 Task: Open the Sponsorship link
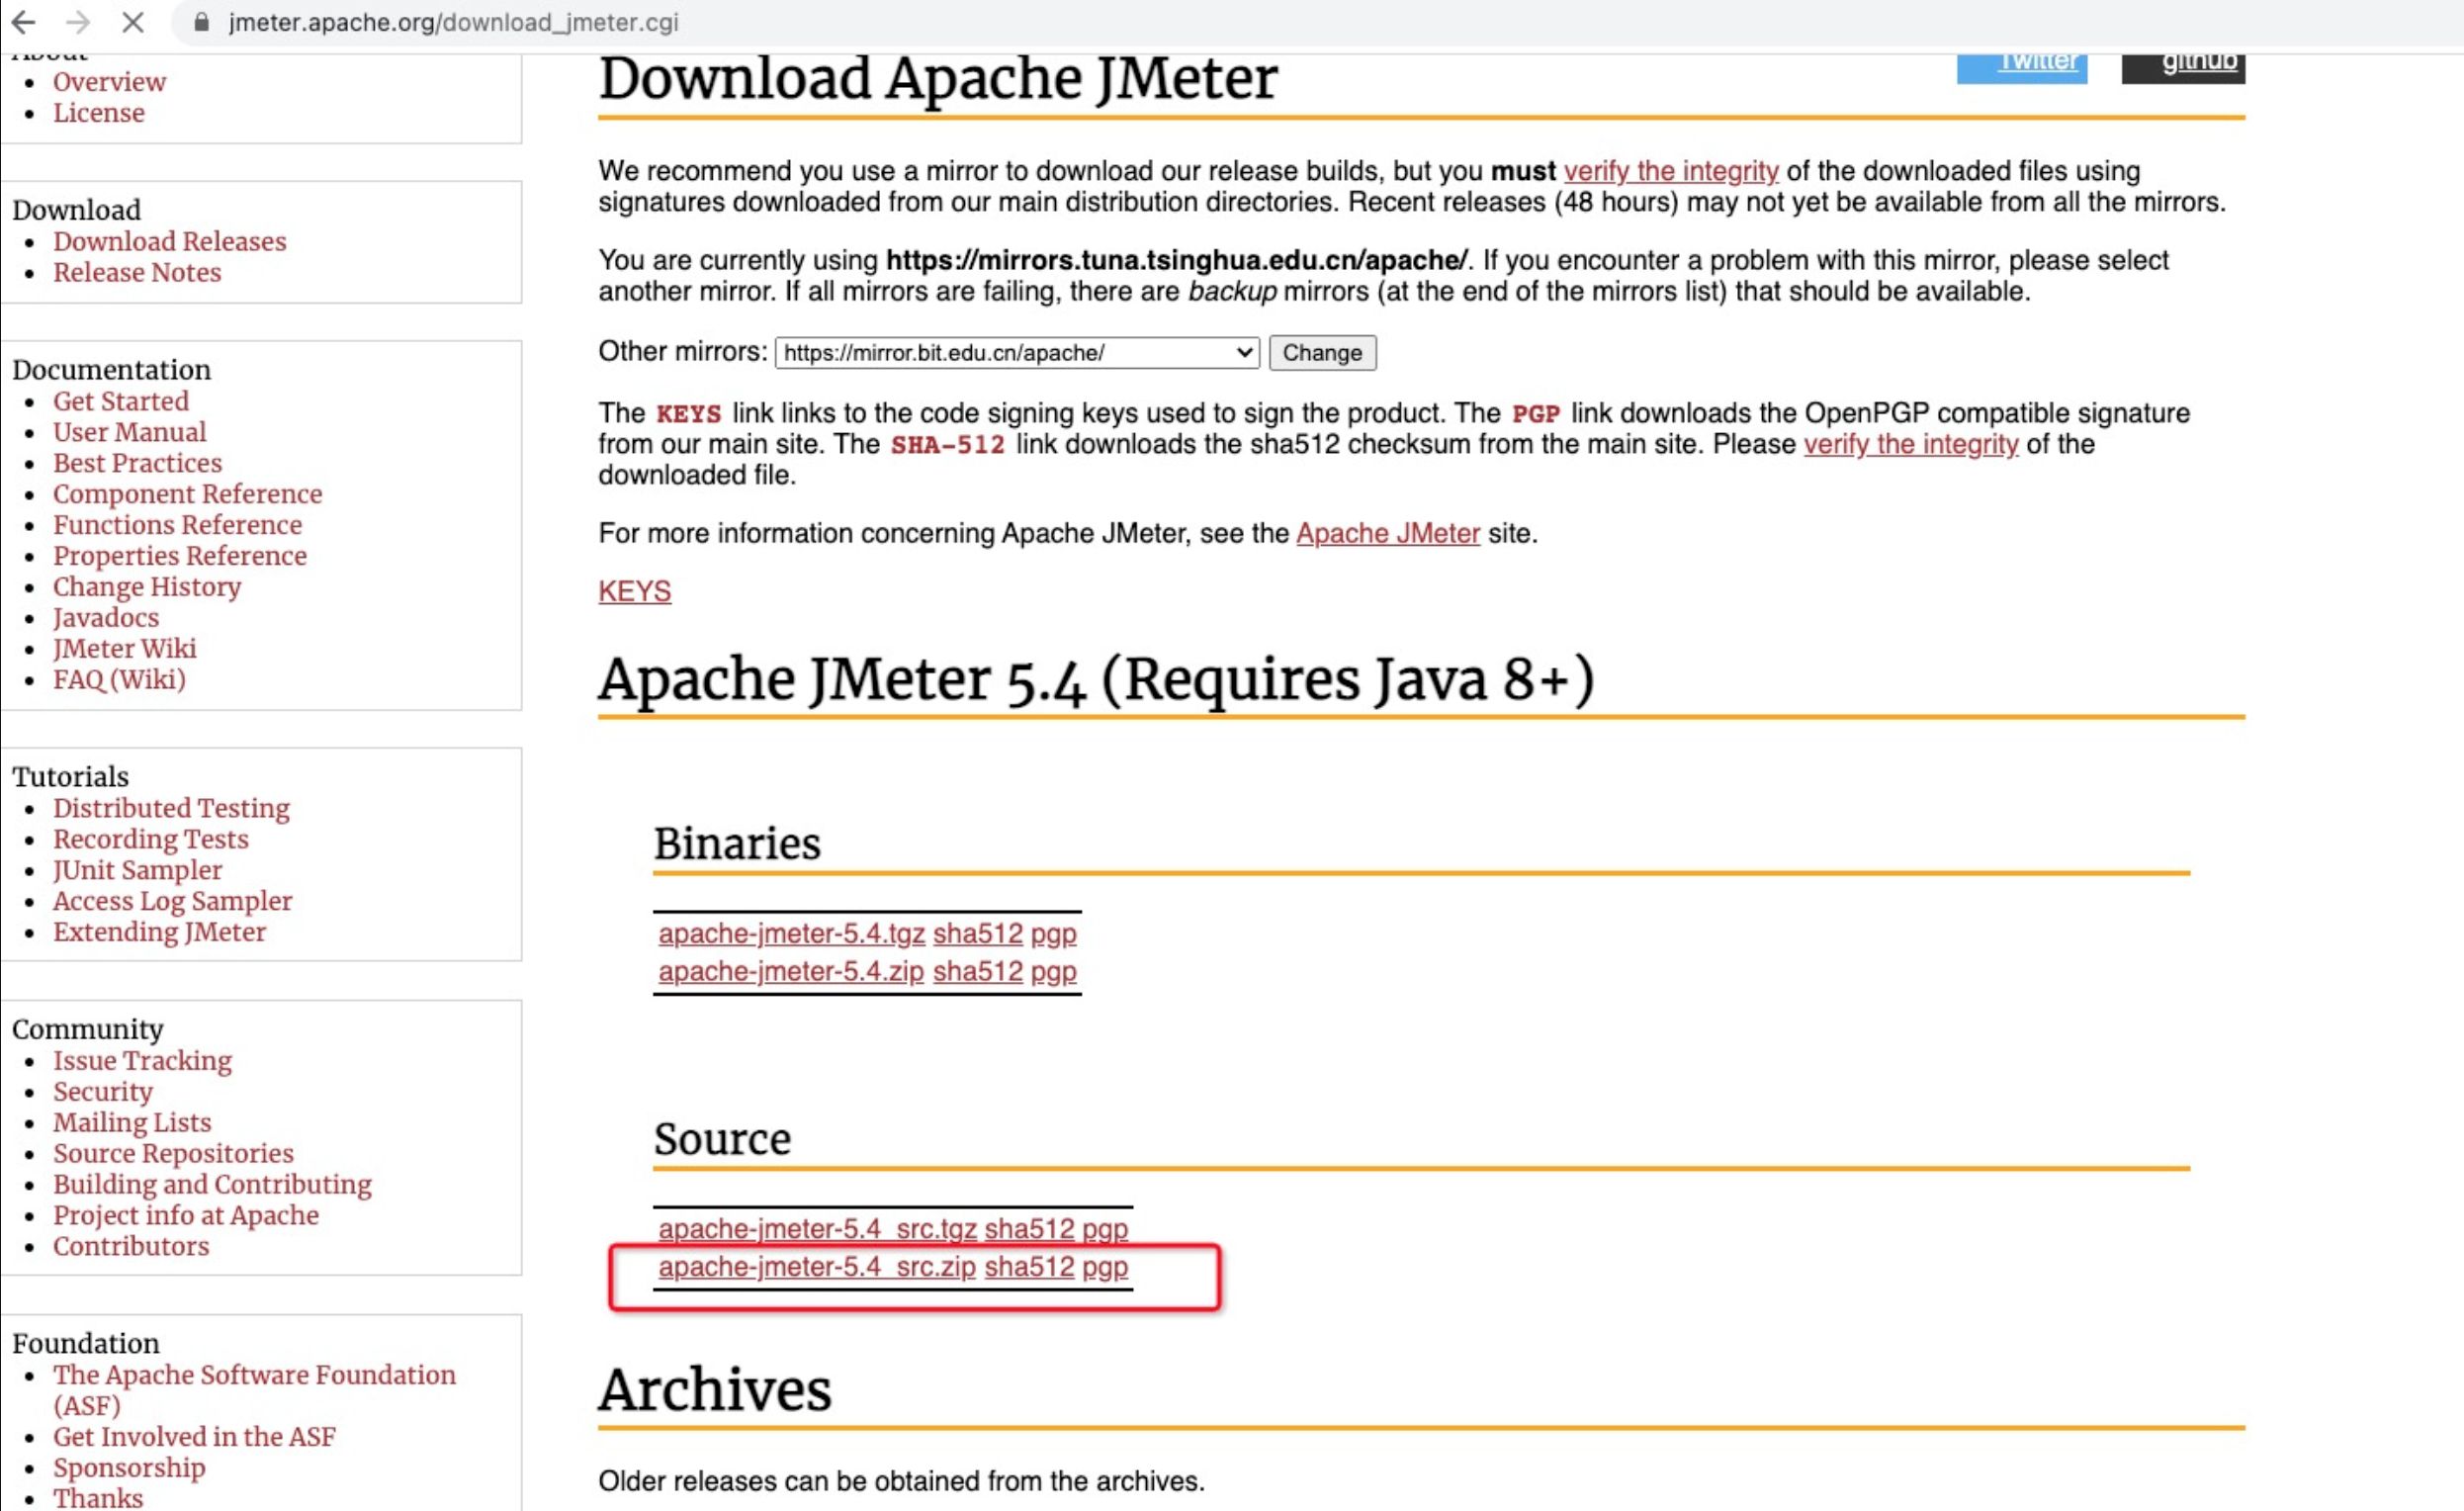129,1469
